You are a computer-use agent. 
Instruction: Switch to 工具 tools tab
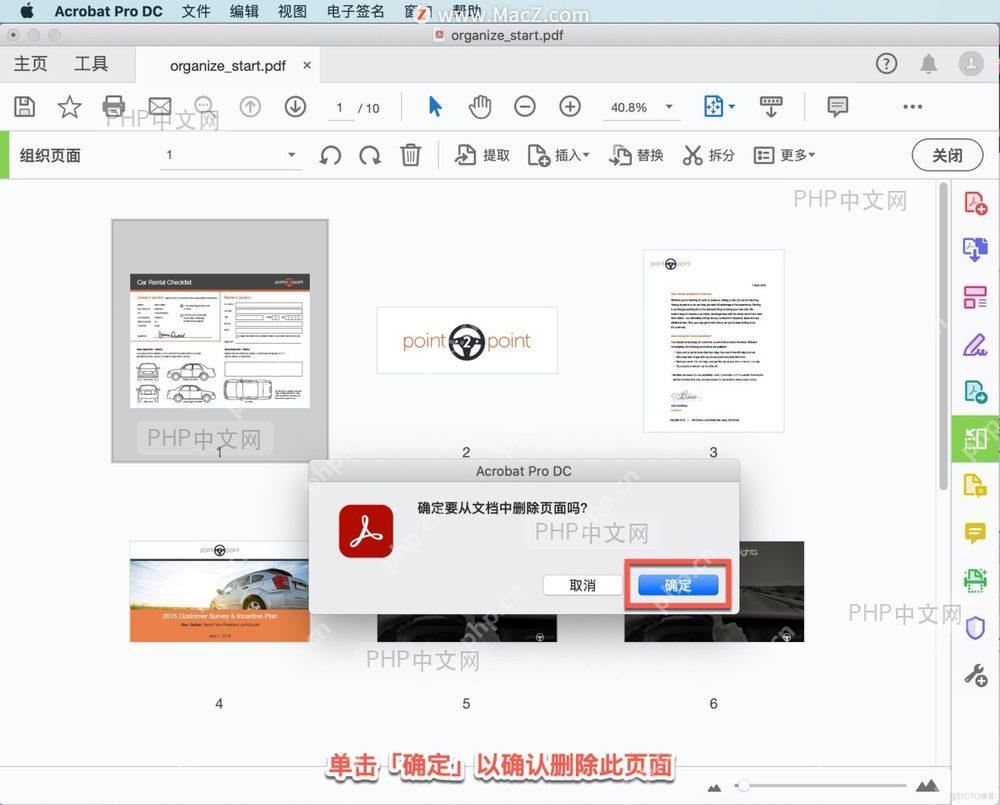click(x=91, y=64)
